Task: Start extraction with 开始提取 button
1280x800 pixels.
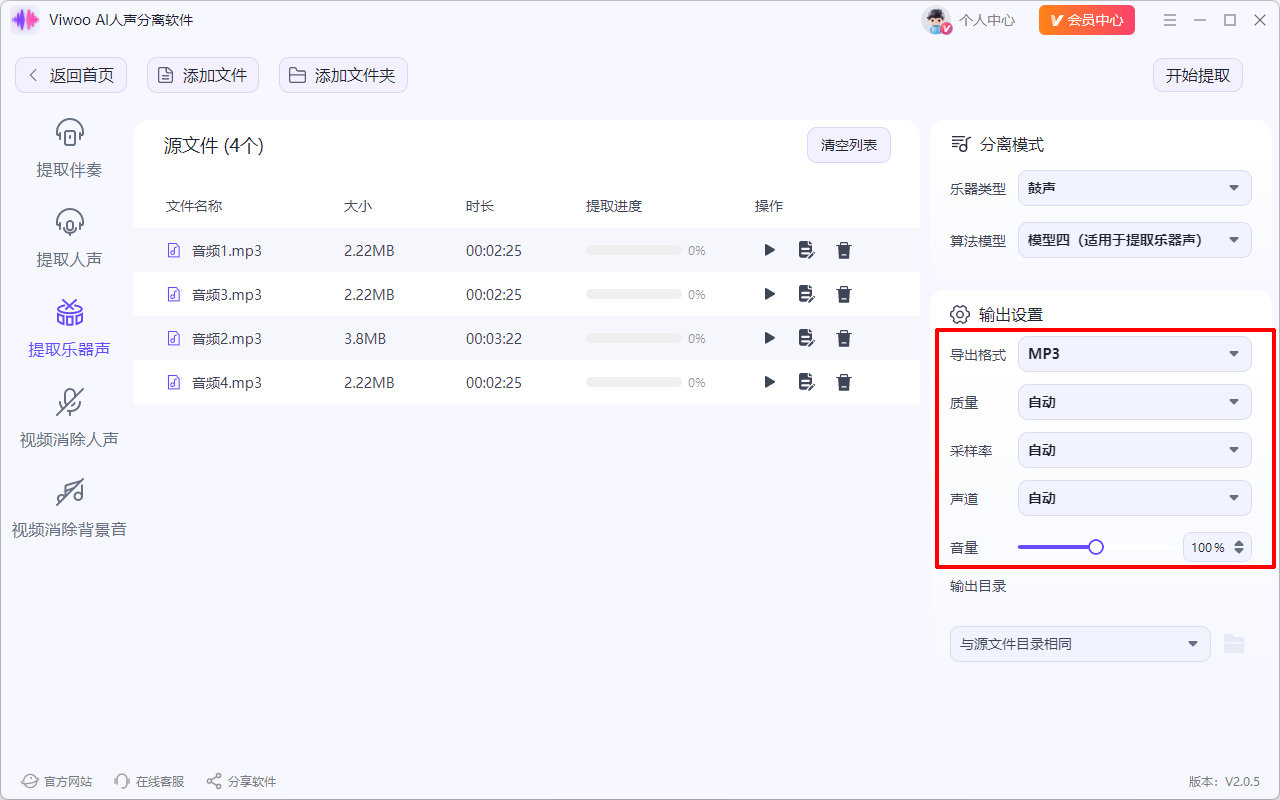Action: coord(1198,75)
